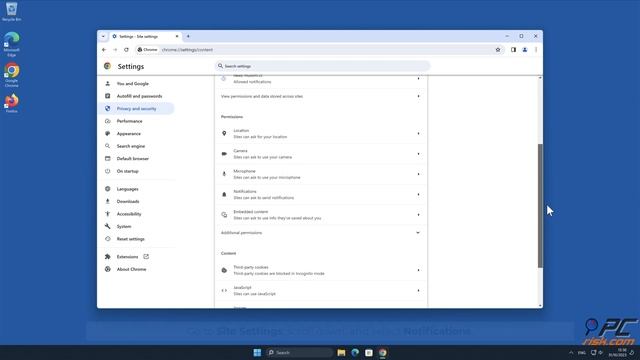This screenshot has width=640, height=360.
Task: Click the Notifications bell icon
Action: [224, 195]
